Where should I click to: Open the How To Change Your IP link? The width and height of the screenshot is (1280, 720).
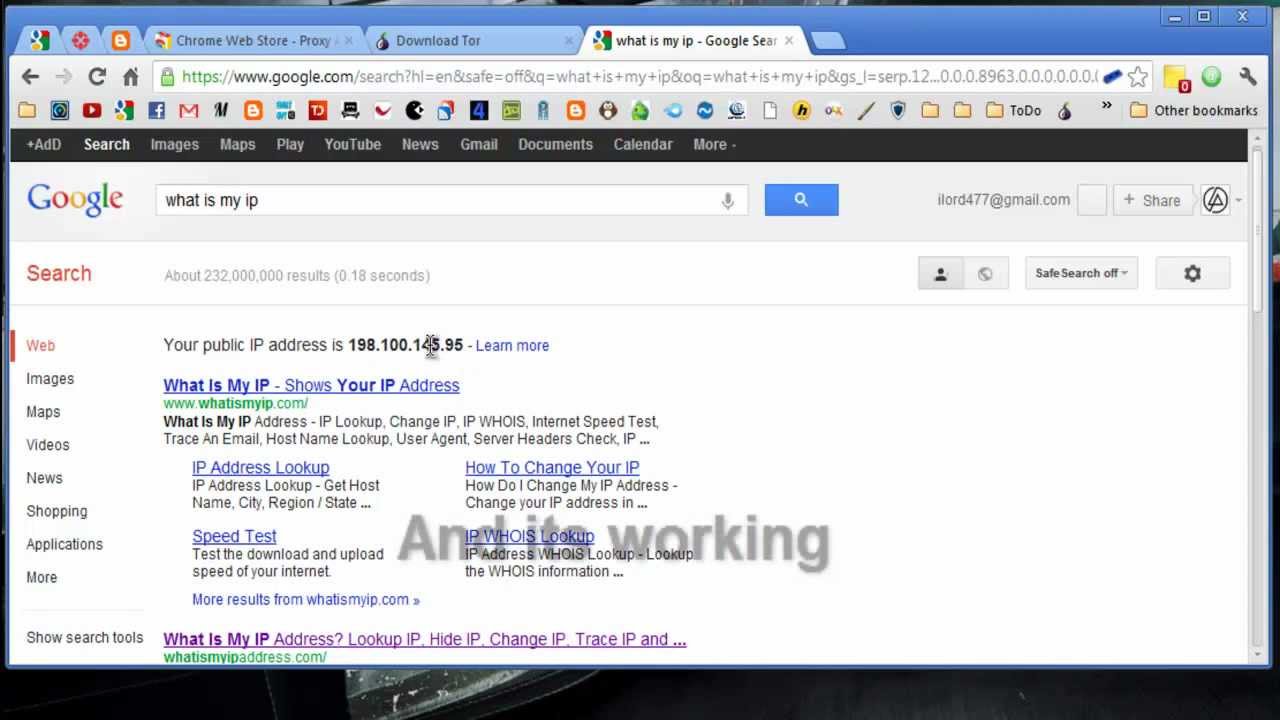552,467
